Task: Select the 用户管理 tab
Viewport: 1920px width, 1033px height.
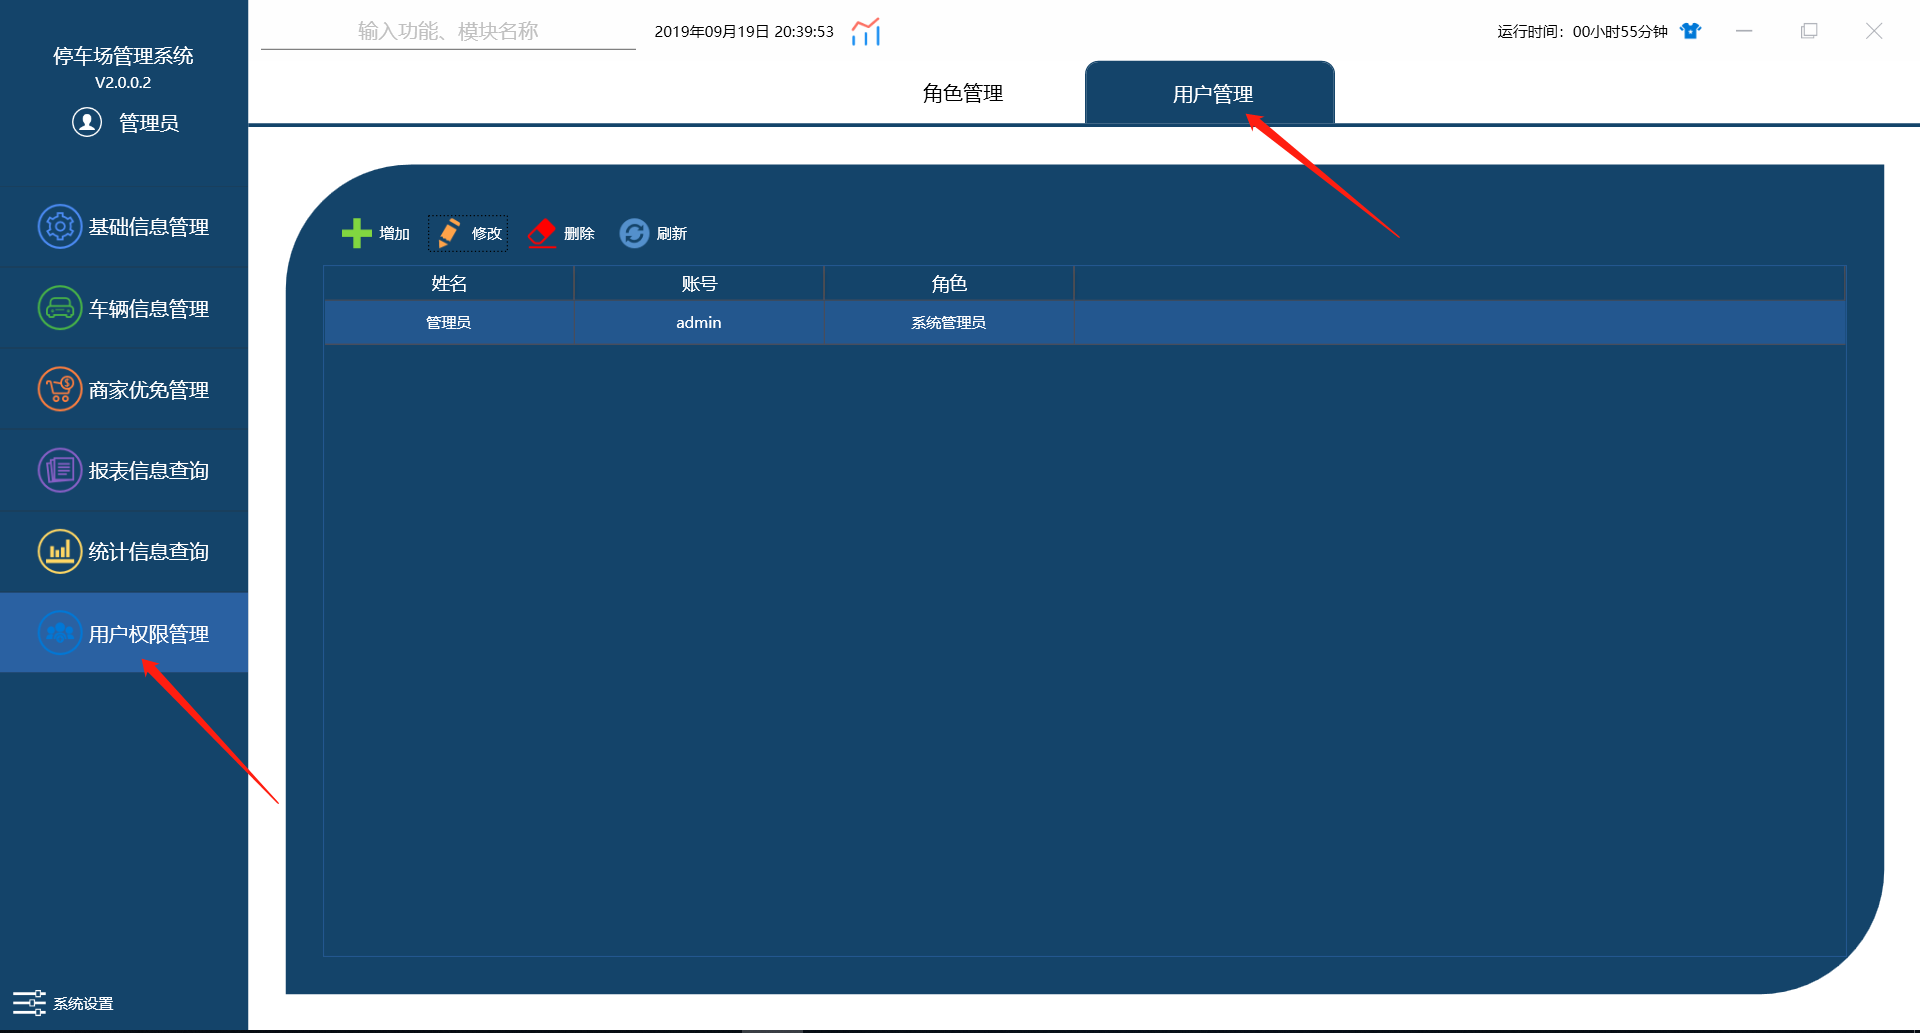Action: pyautogui.click(x=1211, y=93)
